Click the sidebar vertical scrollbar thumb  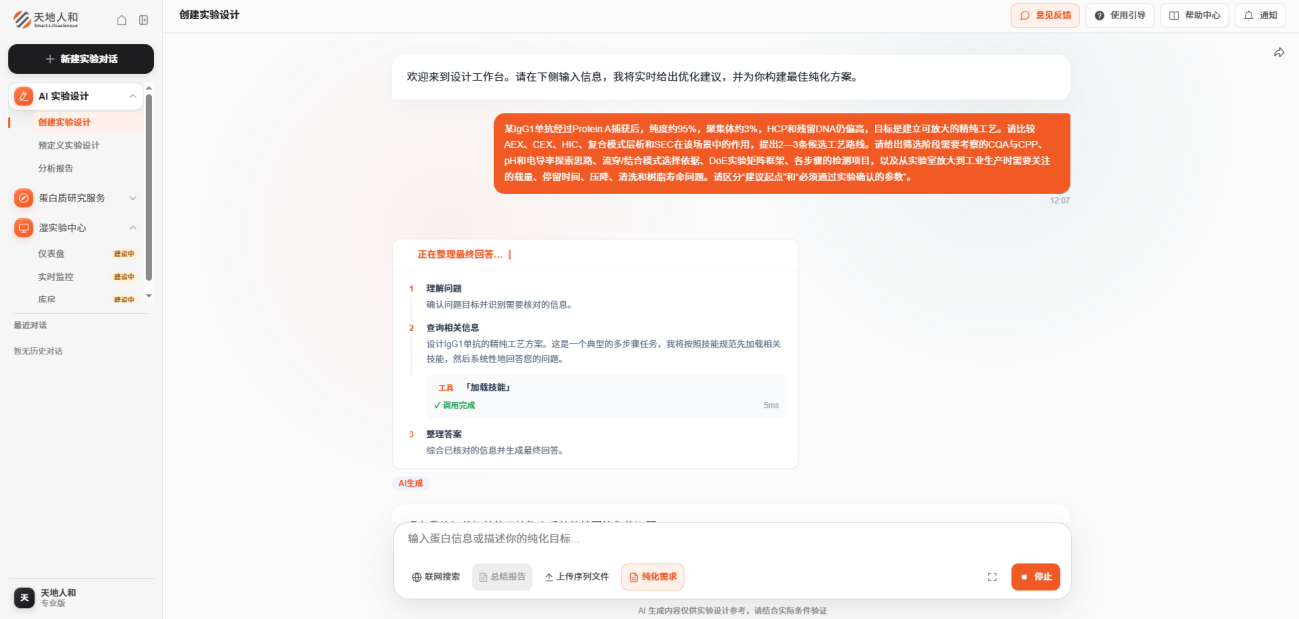pos(149,186)
